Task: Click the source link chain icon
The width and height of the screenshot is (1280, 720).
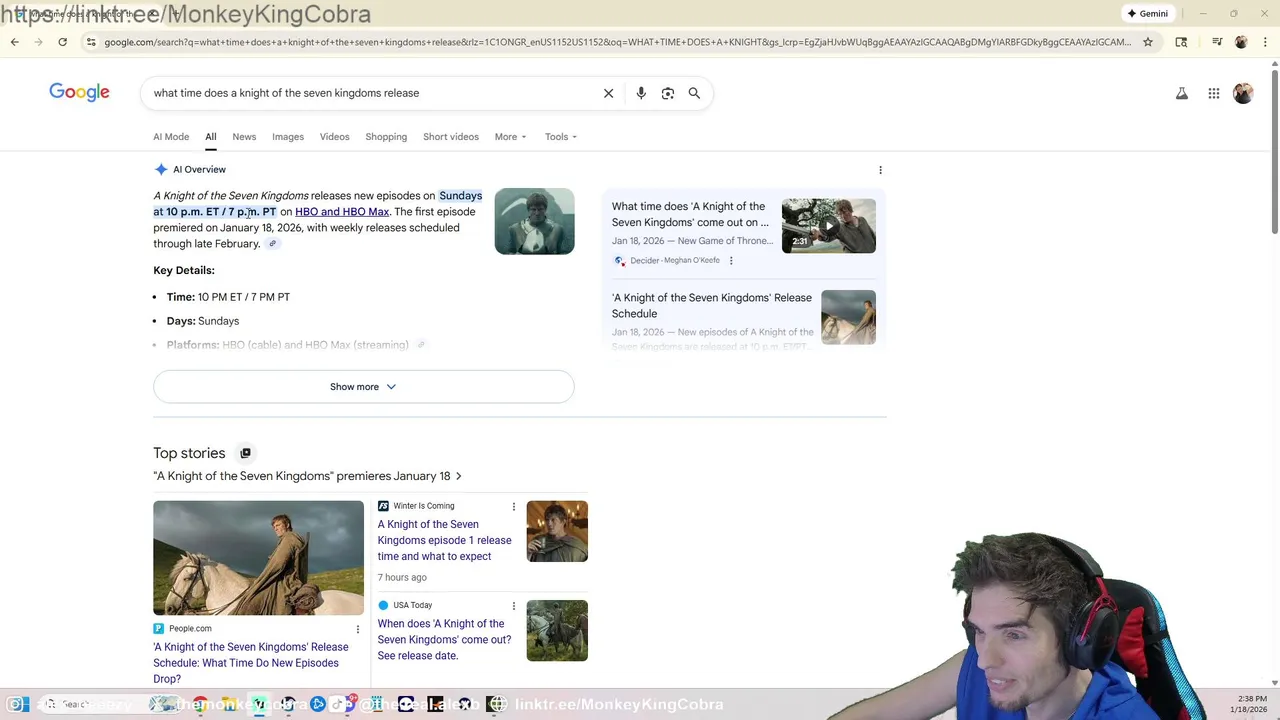Action: point(272,244)
